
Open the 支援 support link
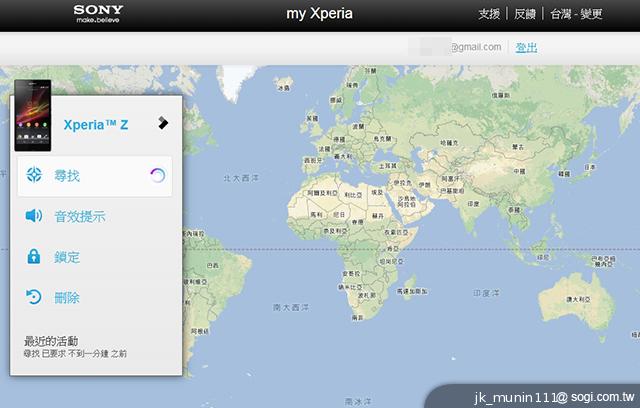click(489, 15)
